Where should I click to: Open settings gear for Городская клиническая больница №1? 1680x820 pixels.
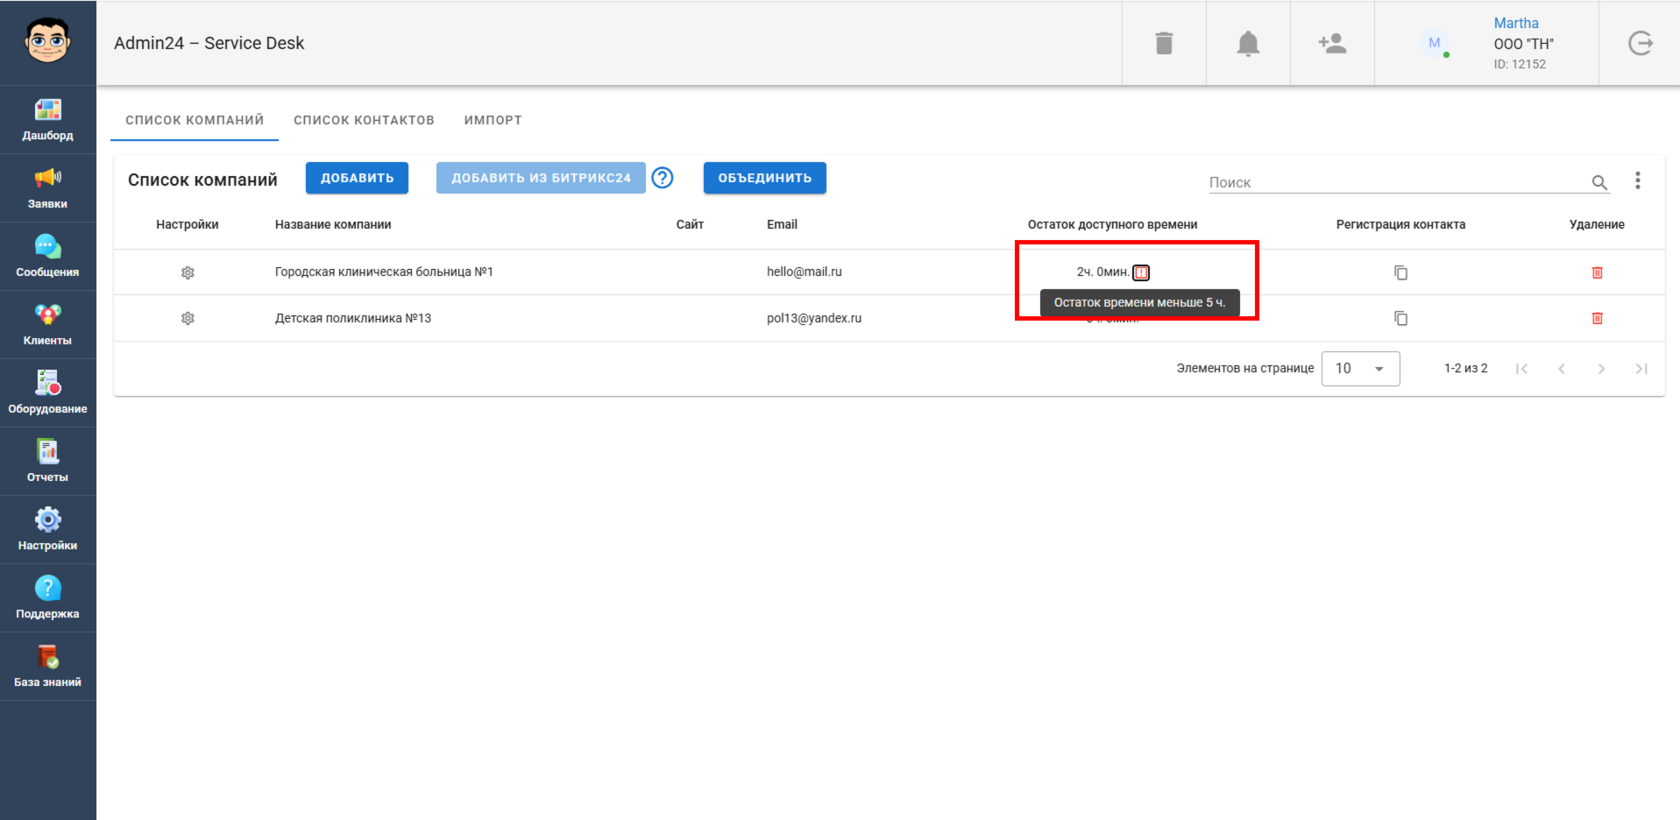pyautogui.click(x=187, y=272)
